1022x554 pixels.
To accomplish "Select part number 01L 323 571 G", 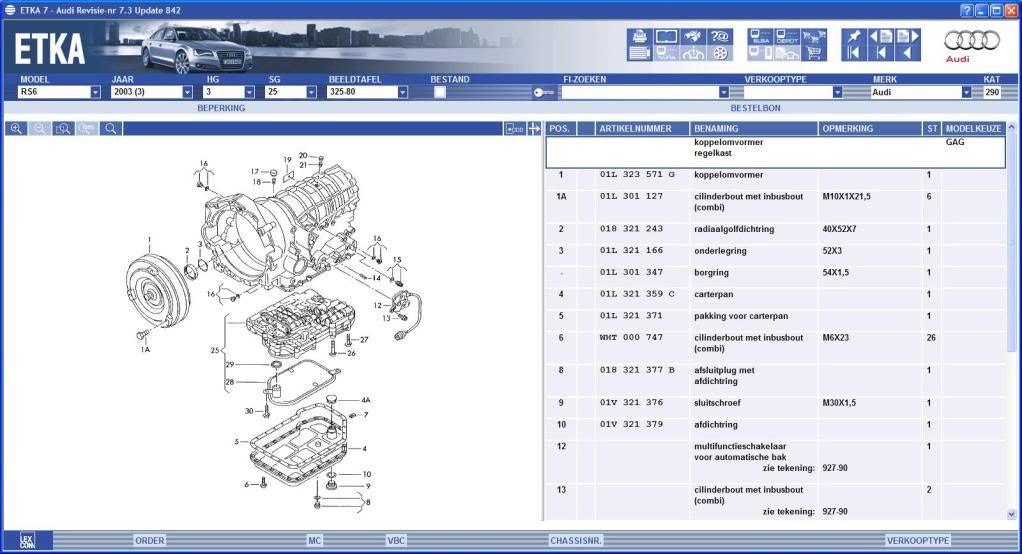I will pos(637,175).
